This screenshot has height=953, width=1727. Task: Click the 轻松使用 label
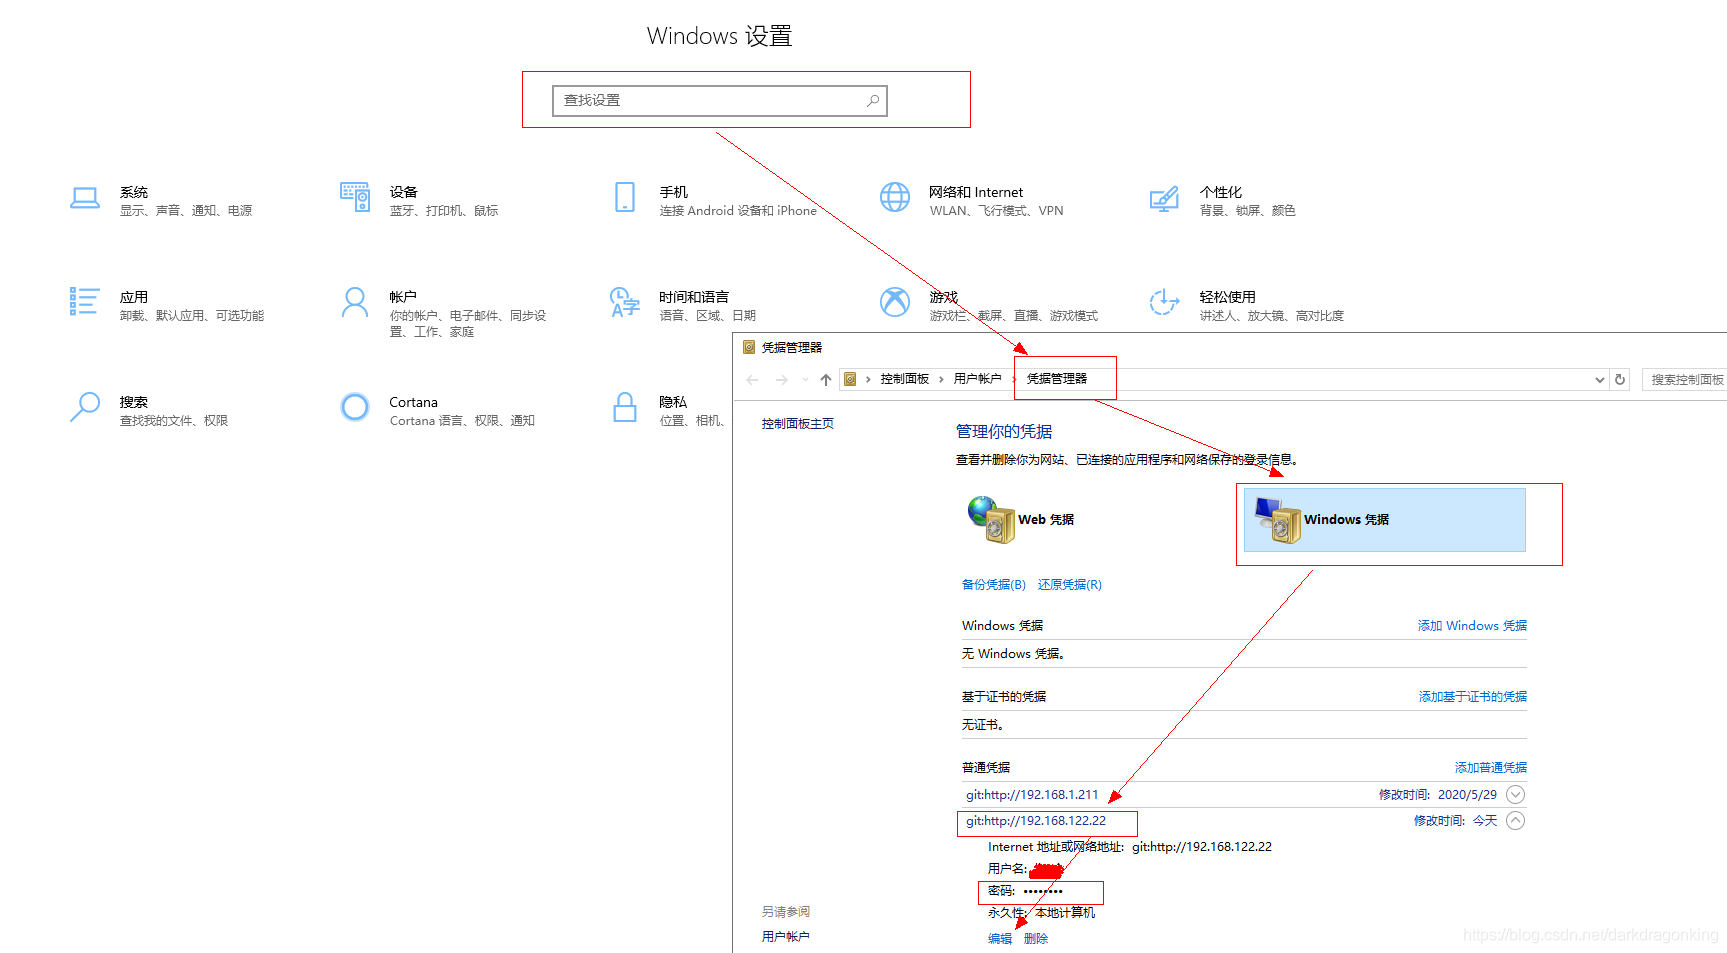(x=1227, y=297)
